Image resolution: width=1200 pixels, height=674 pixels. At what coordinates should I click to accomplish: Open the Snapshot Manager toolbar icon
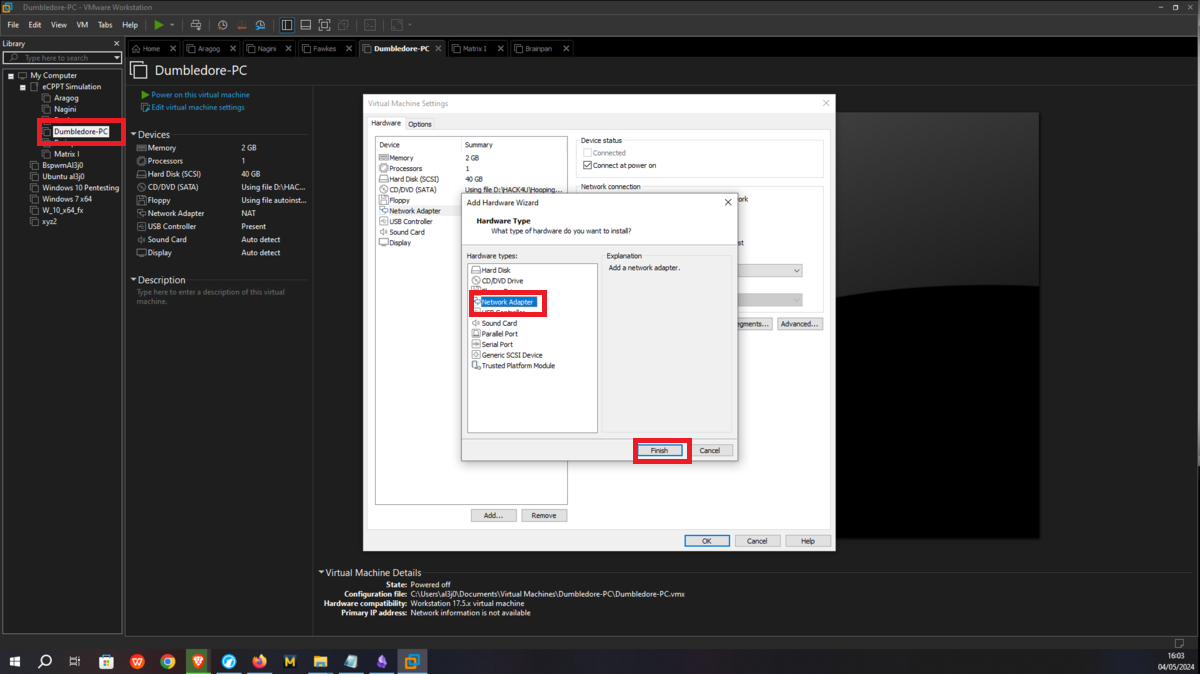[260, 25]
